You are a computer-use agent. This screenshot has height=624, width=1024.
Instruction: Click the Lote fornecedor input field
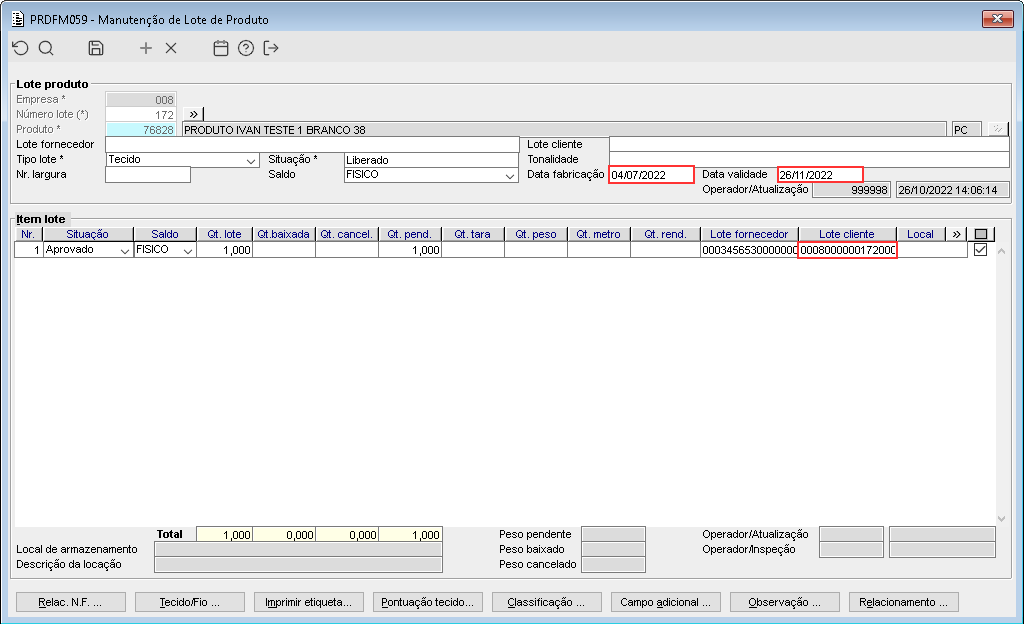point(312,144)
